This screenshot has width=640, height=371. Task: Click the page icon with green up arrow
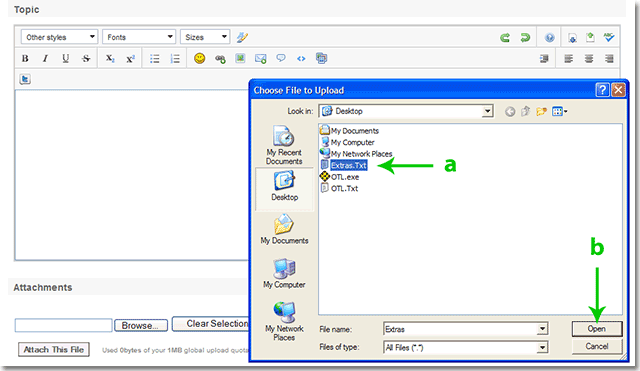pyautogui.click(x=590, y=37)
